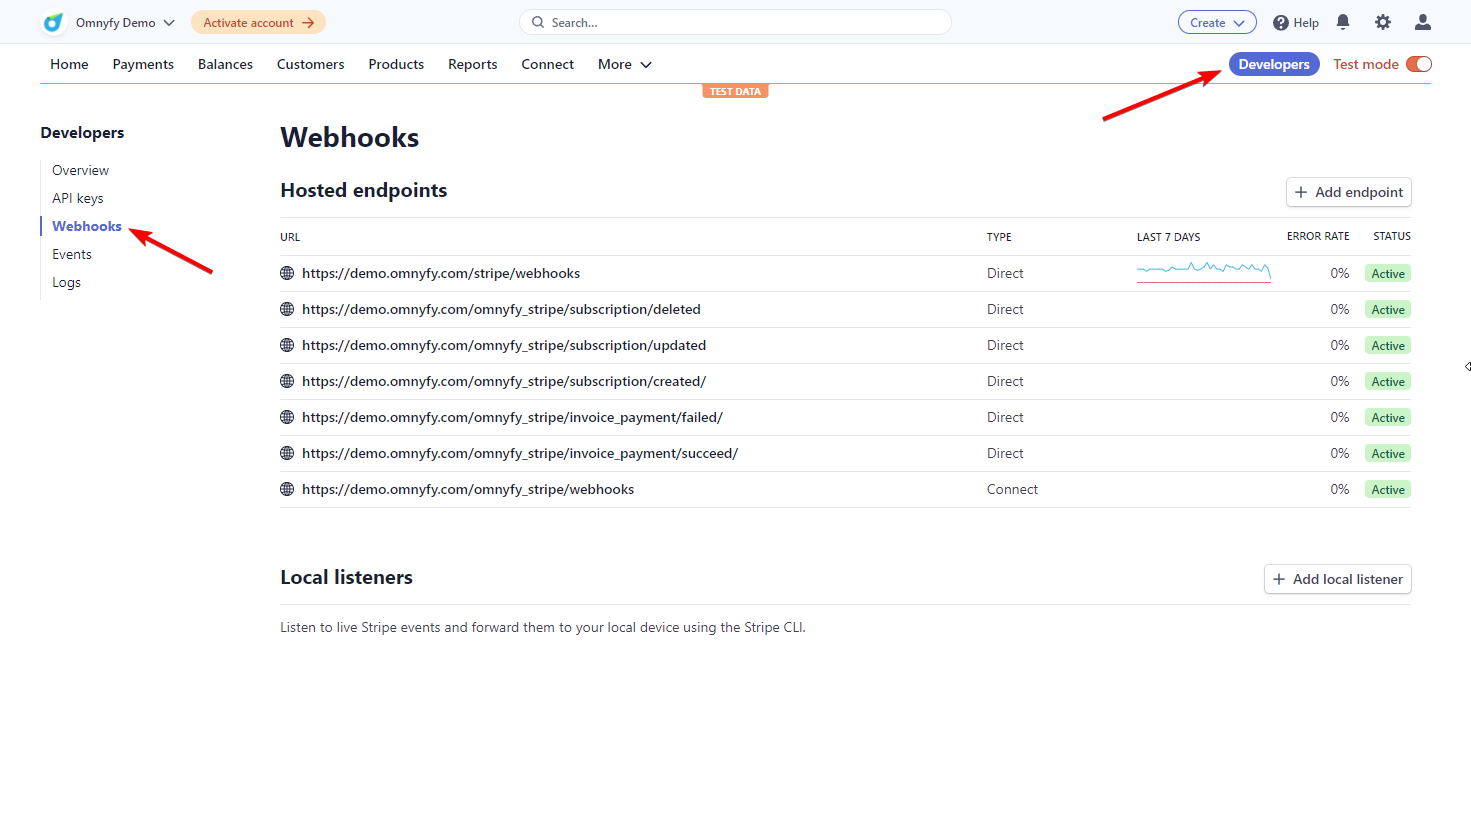Image resolution: width=1471 pixels, height=824 pixels.
Task: Click the TEST DATA badge
Action: pos(735,91)
